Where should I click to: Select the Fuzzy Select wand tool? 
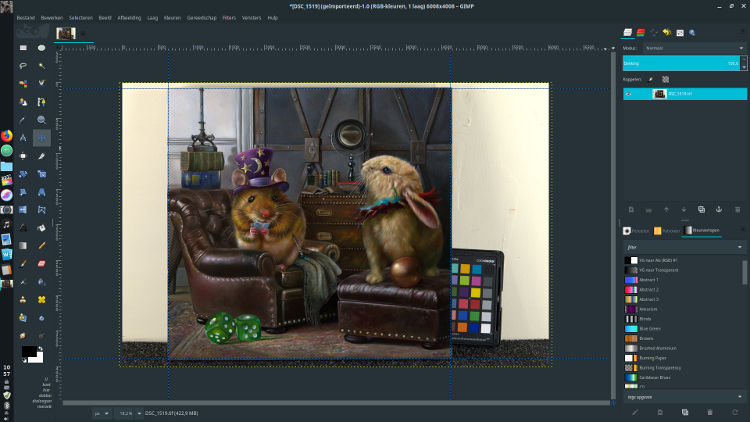[42, 66]
